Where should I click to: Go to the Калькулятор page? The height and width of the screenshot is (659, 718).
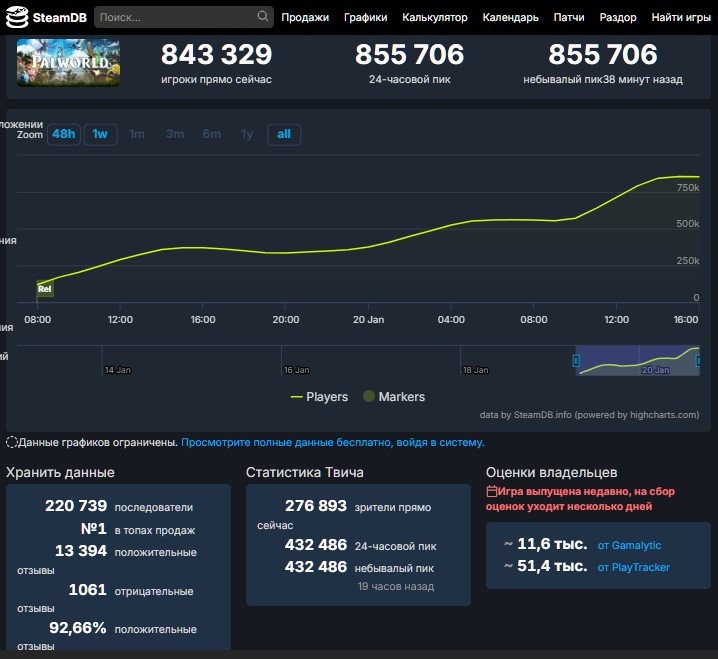pyautogui.click(x=434, y=17)
